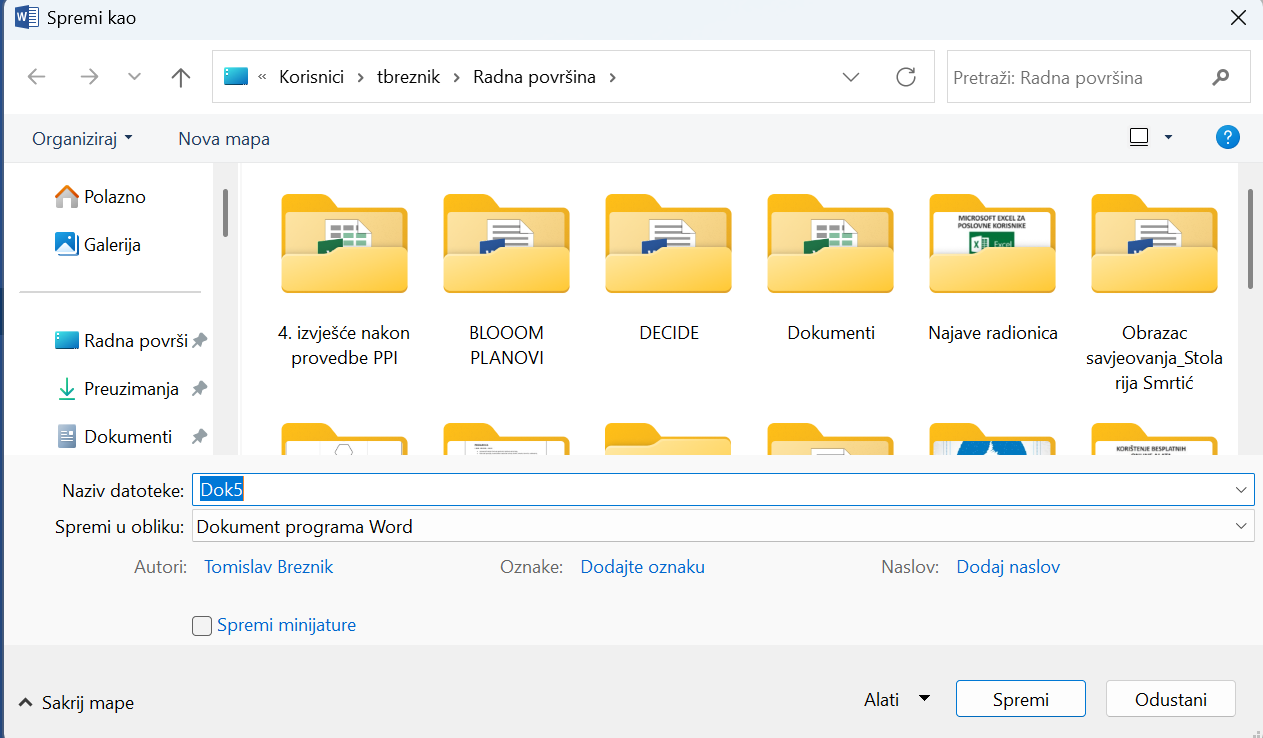The width and height of the screenshot is (1263, 738).
Task: Expand the recent locations dropdown arrow
Action: click(x=134, y=77)
